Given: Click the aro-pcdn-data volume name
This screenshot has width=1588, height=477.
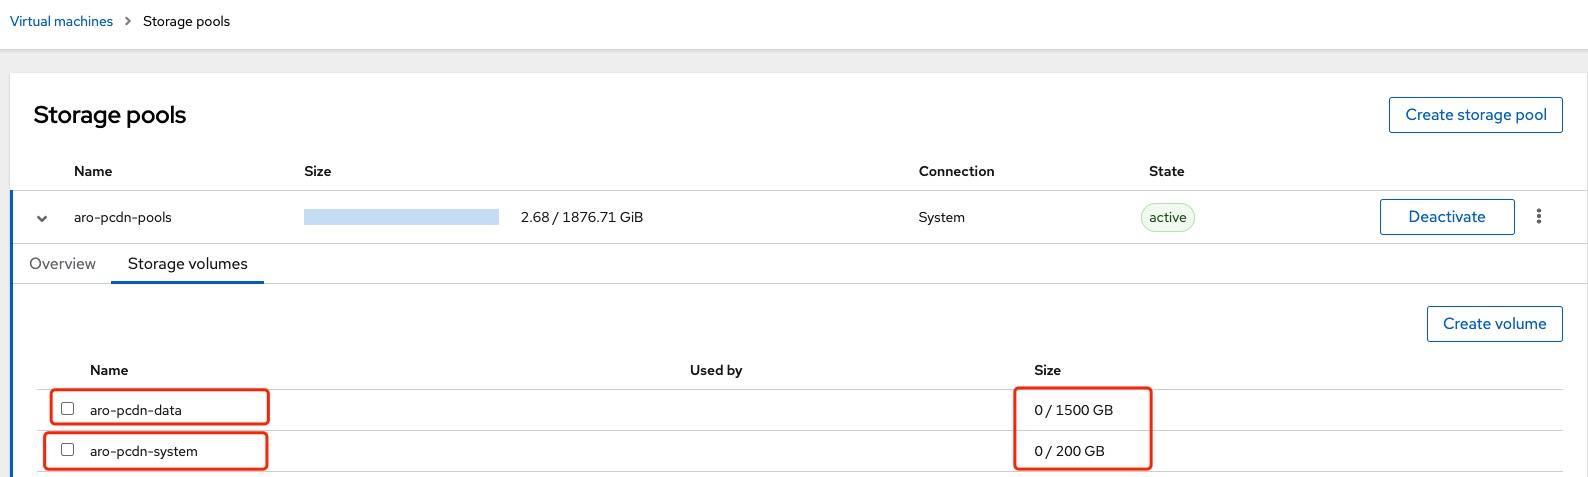Looking at the screenshot, I should coord(136,410).
